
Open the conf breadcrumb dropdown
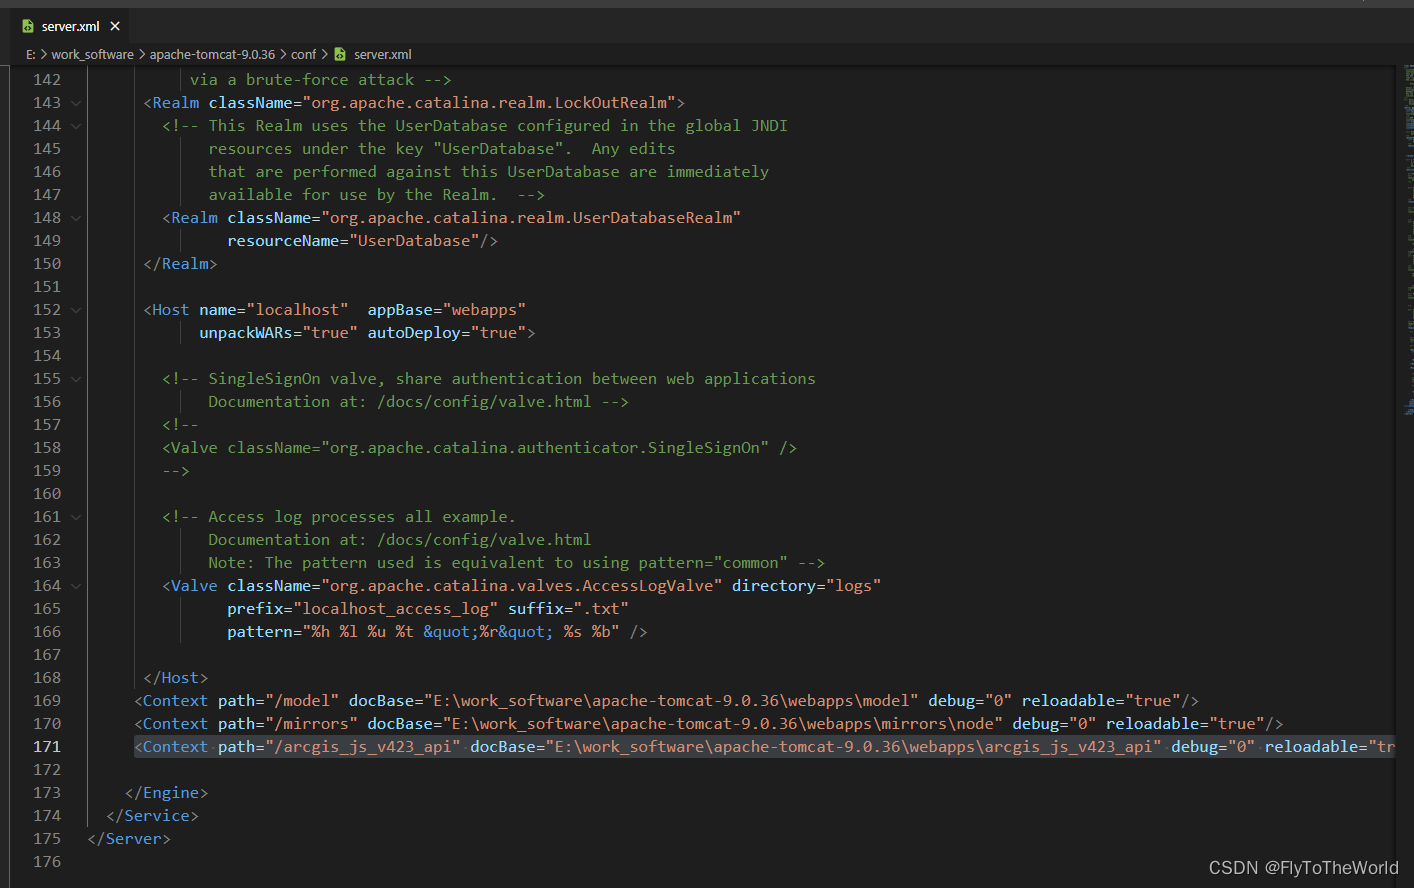(x=303, y=54)
